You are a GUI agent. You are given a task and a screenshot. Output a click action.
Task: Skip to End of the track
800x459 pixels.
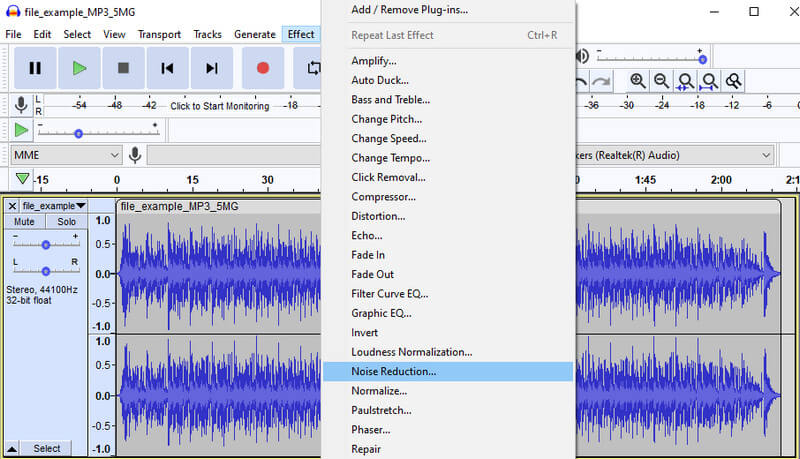tap(211, 68)
